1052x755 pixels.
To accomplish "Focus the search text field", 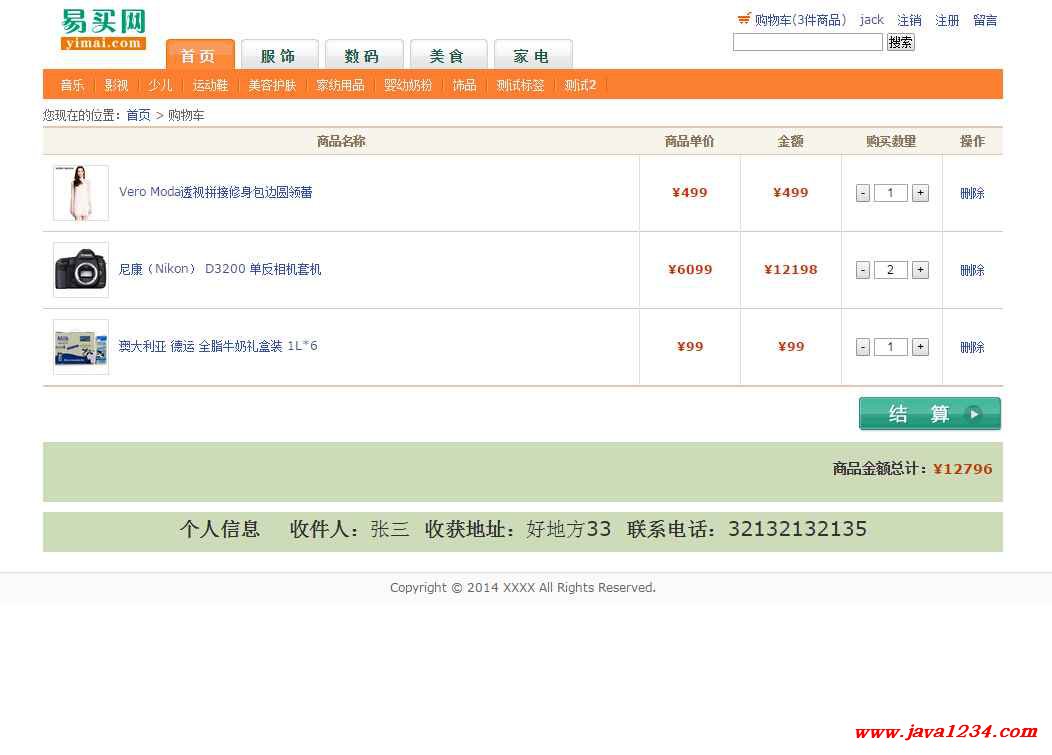I will [808, 42].
